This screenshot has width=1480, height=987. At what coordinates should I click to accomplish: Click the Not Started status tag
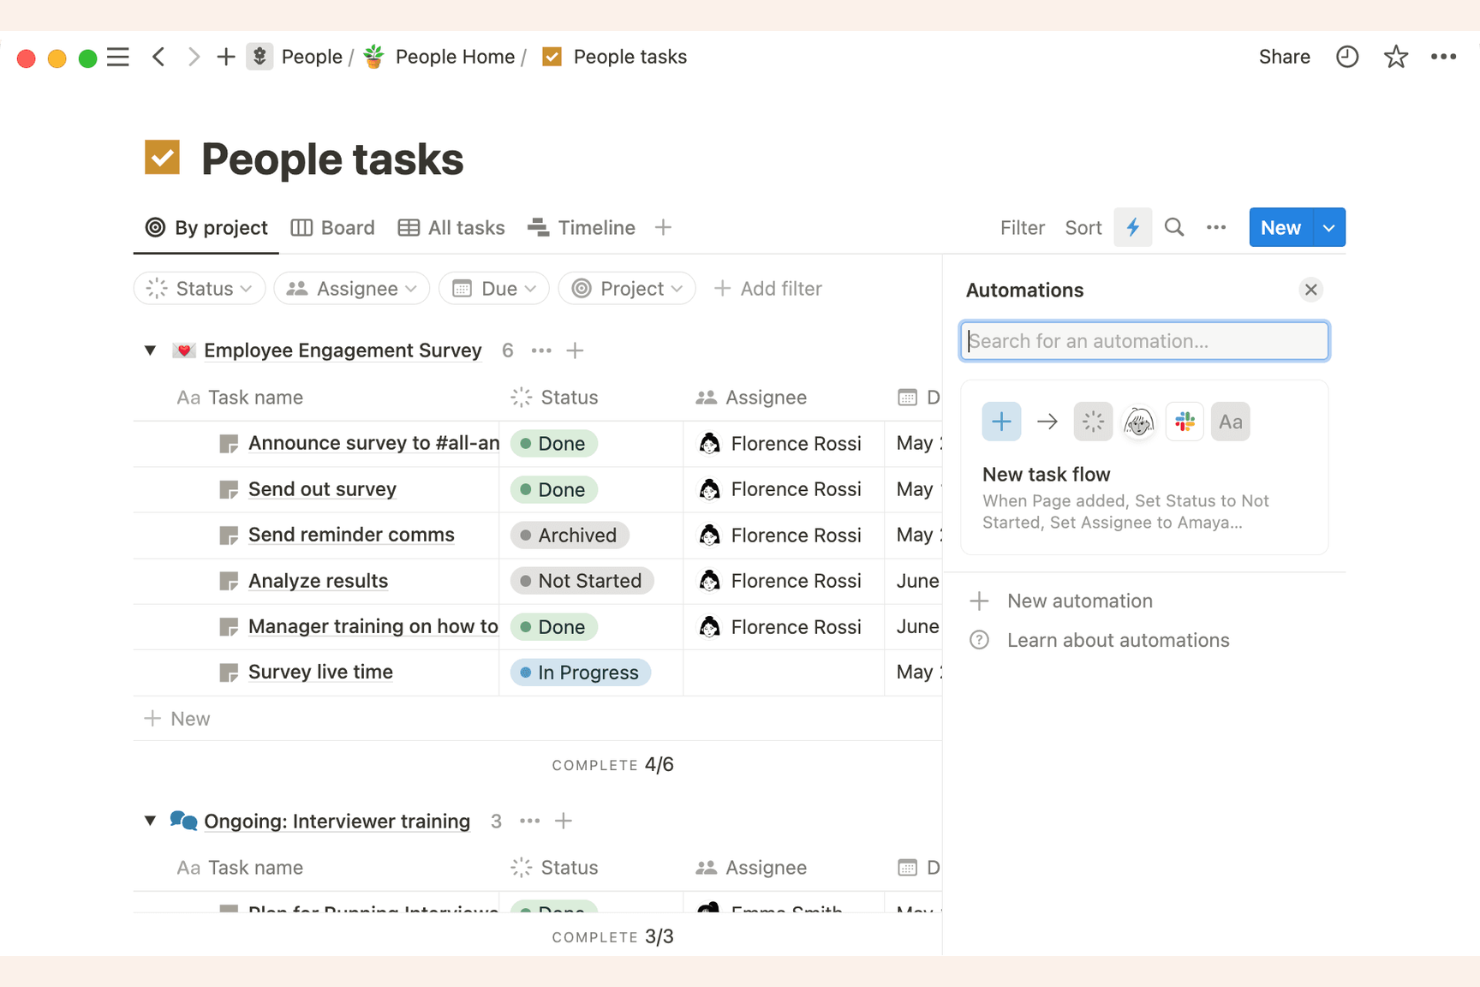[582, 581]
